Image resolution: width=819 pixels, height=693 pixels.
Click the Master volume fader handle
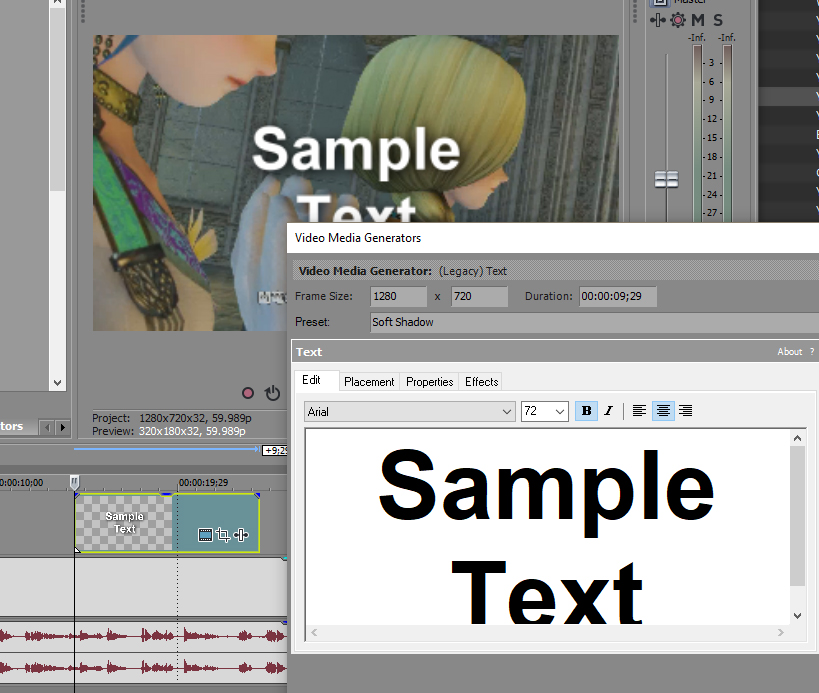(666, 179)
